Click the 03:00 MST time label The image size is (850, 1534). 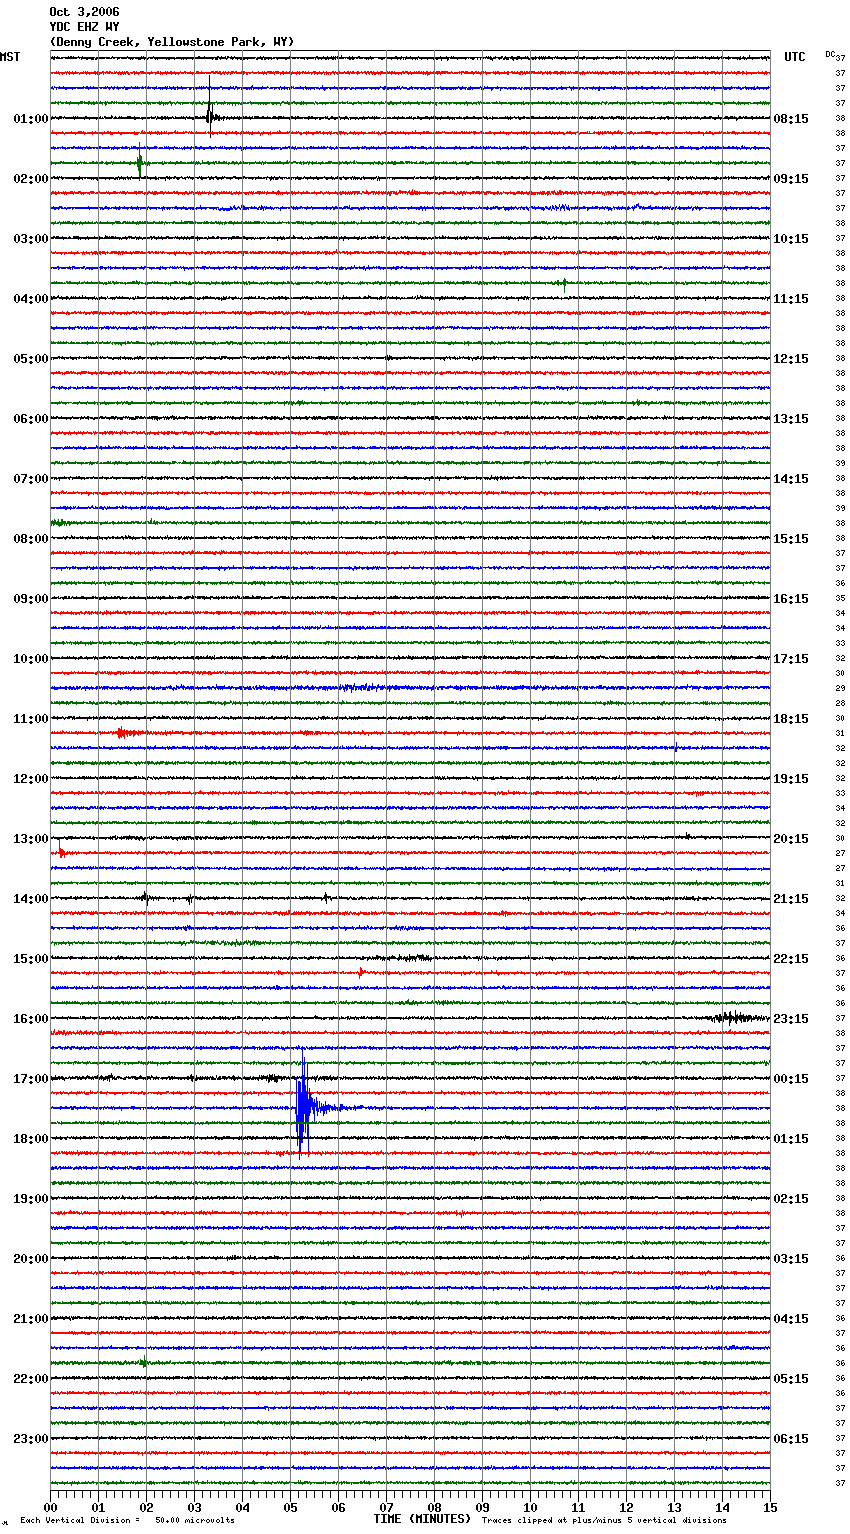pos(31,239)
